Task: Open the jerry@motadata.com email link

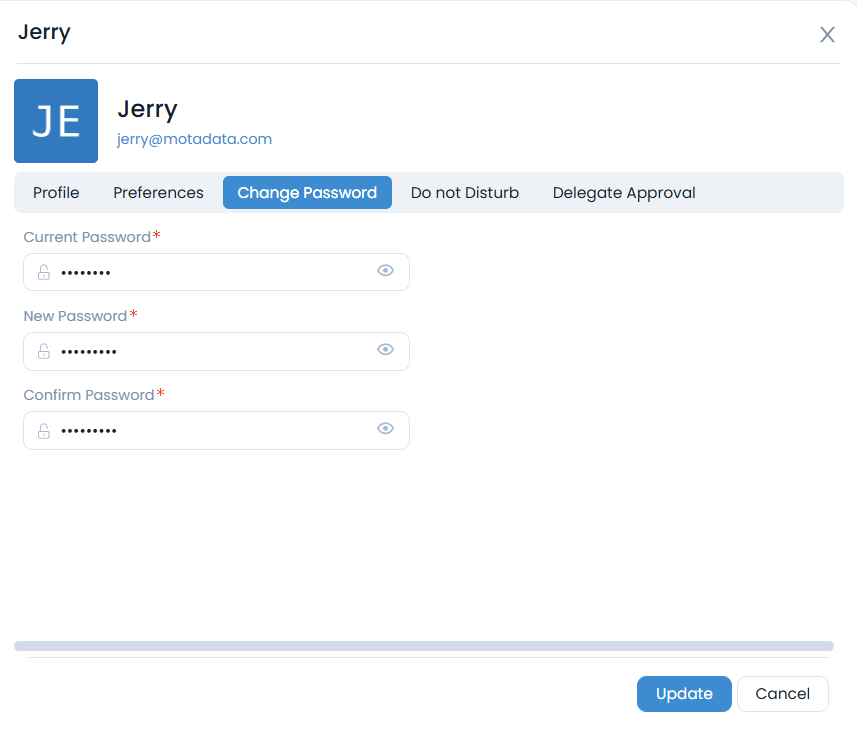Action: pos(195,139)
